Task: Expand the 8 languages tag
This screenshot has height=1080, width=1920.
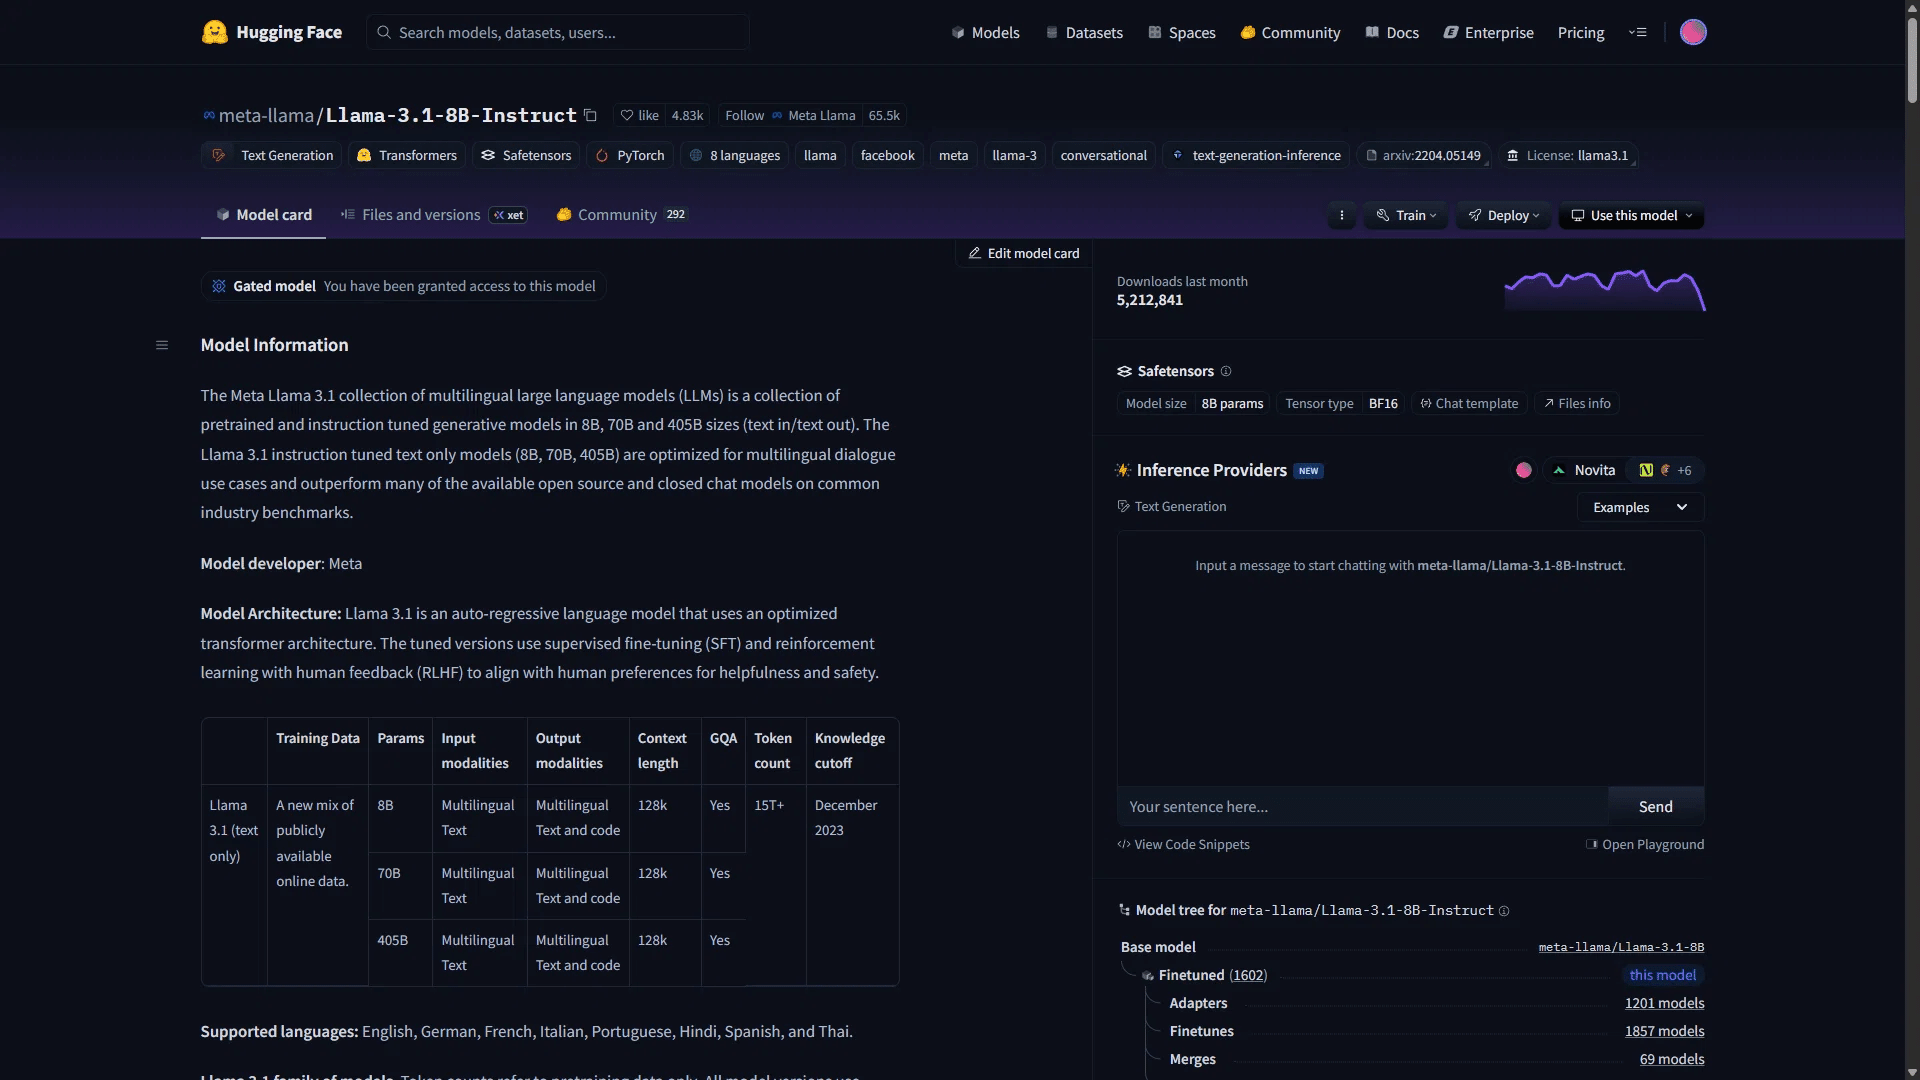Action: point(735,155)
